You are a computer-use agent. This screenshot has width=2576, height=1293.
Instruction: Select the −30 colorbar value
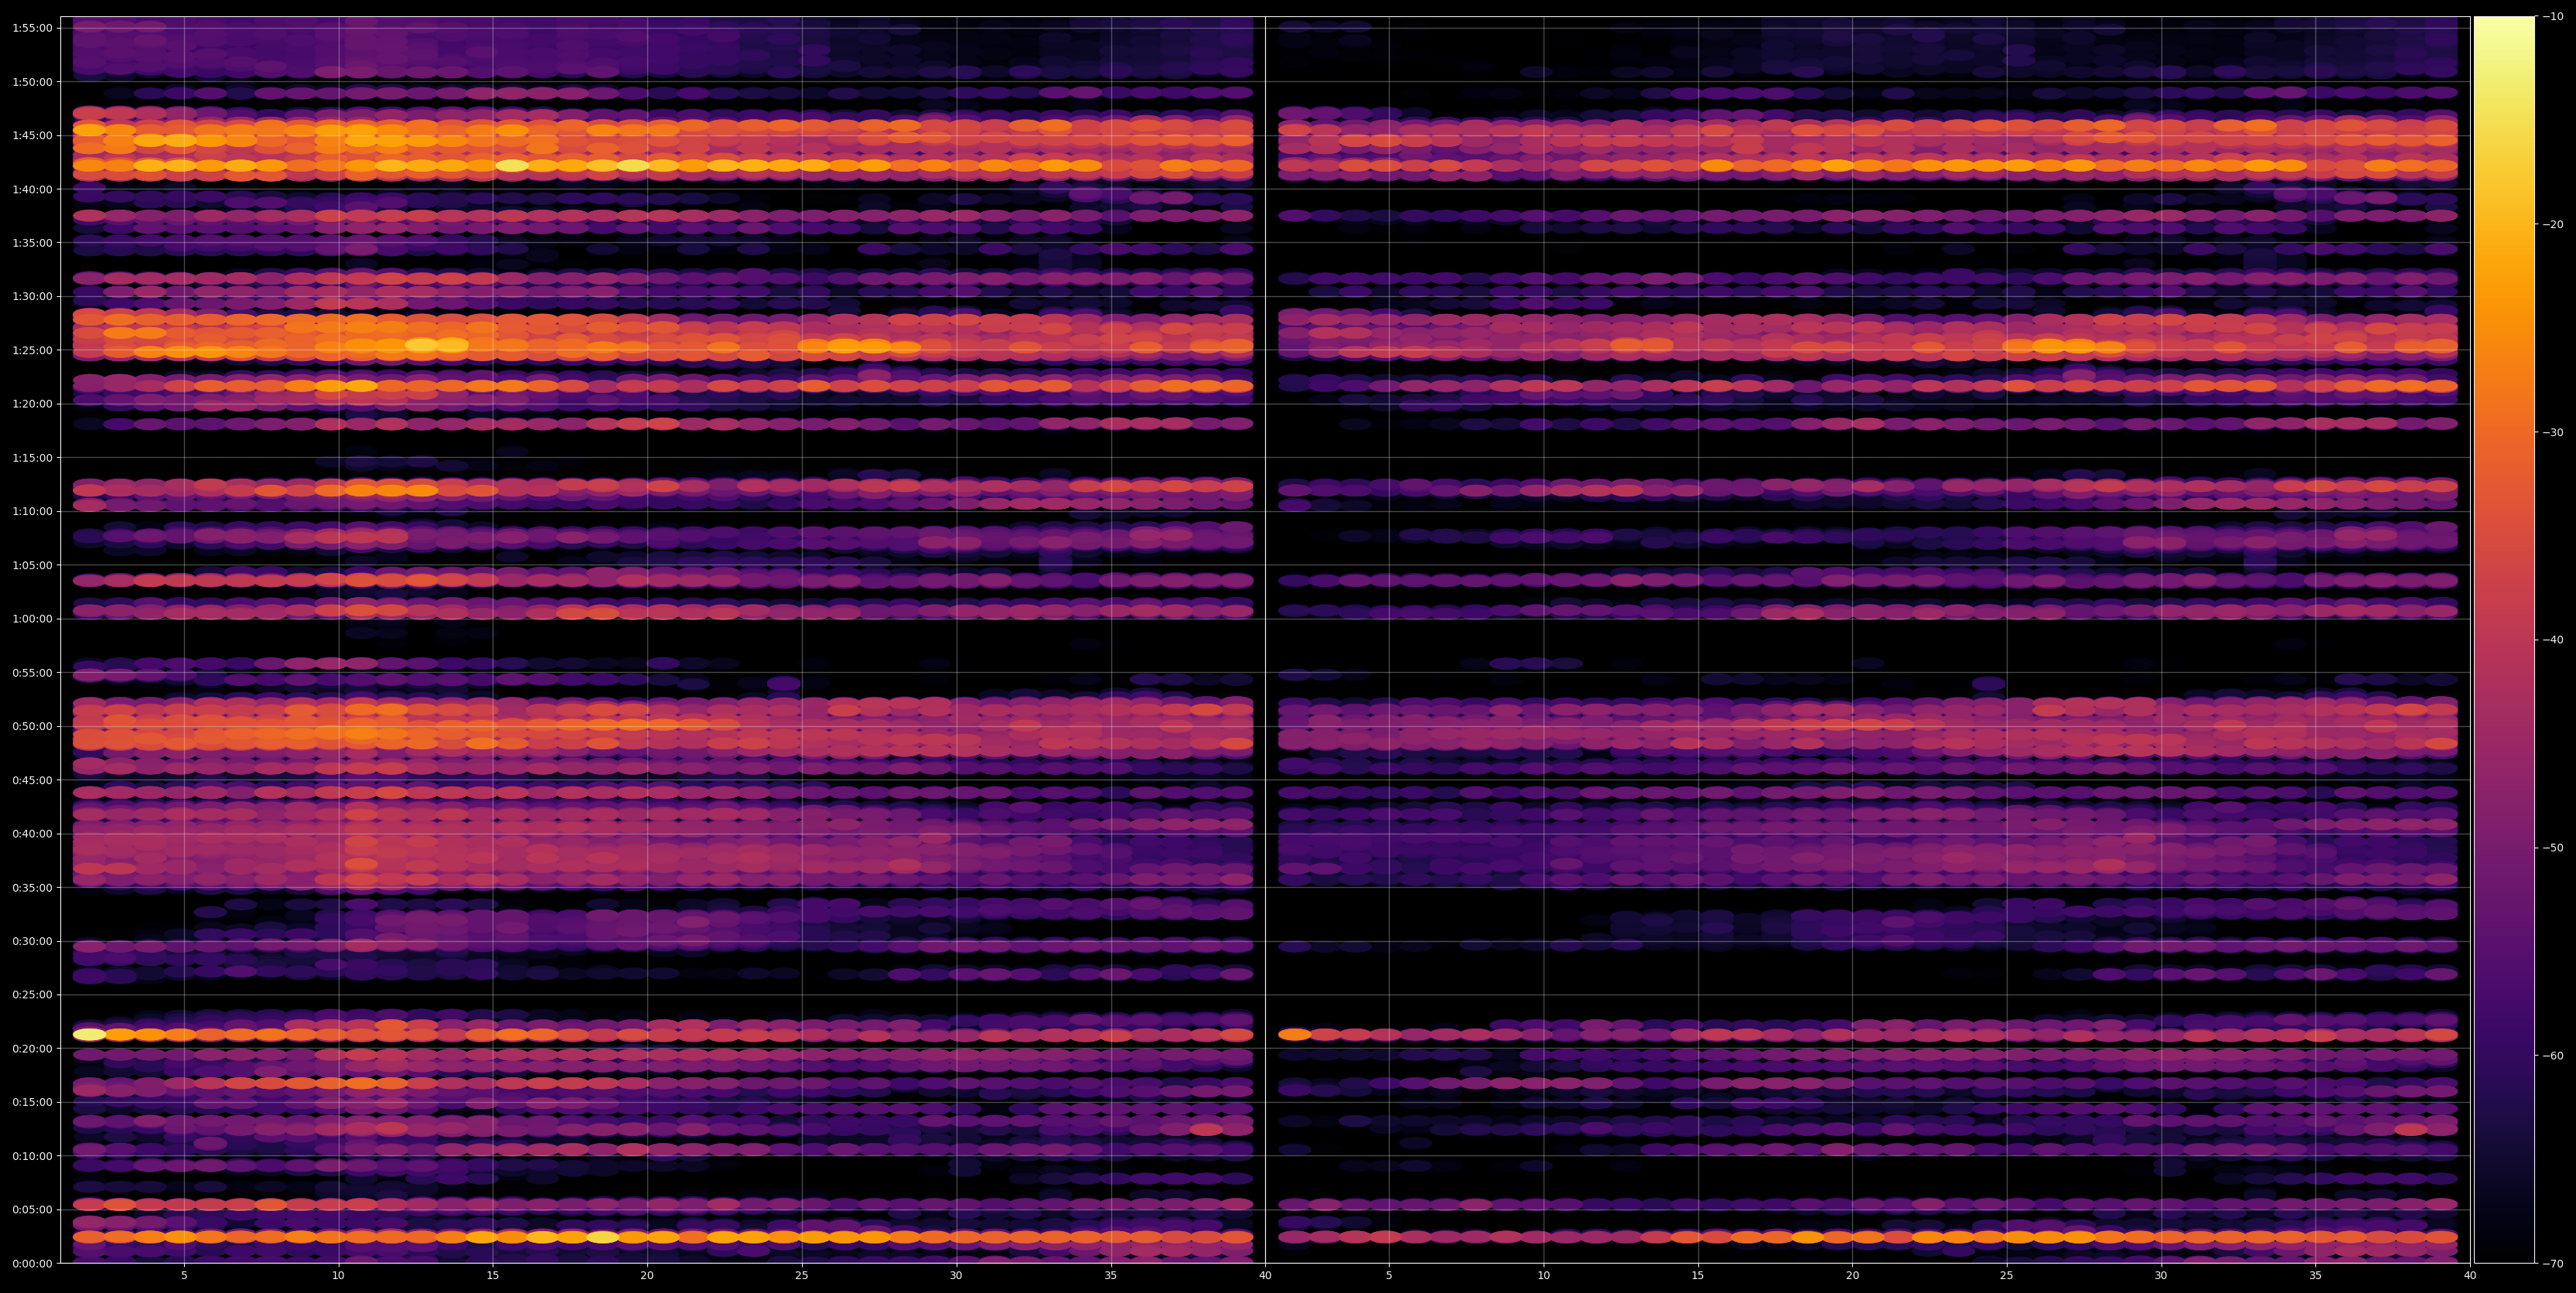[x=2553, y=432]
